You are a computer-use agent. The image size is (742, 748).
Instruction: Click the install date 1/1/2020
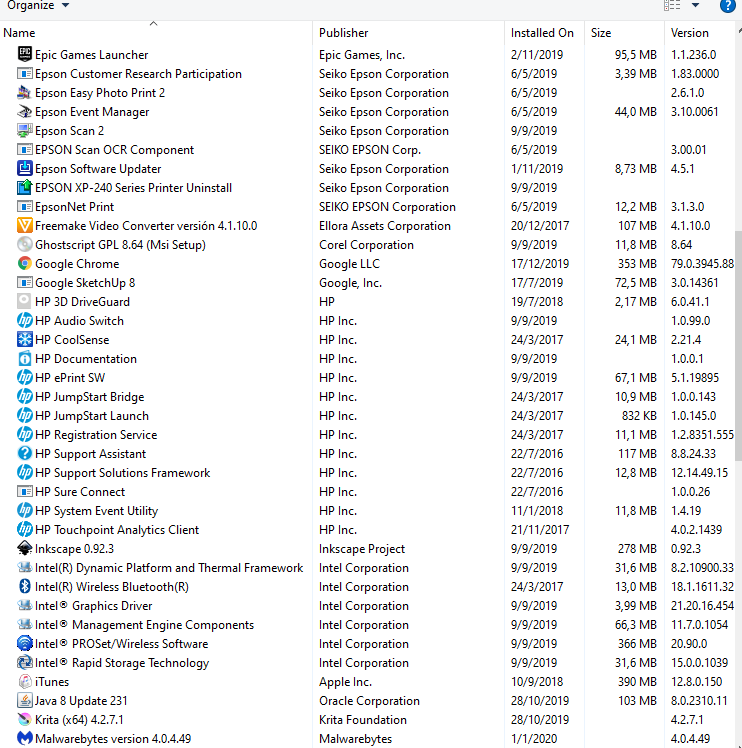click(533, 738)
